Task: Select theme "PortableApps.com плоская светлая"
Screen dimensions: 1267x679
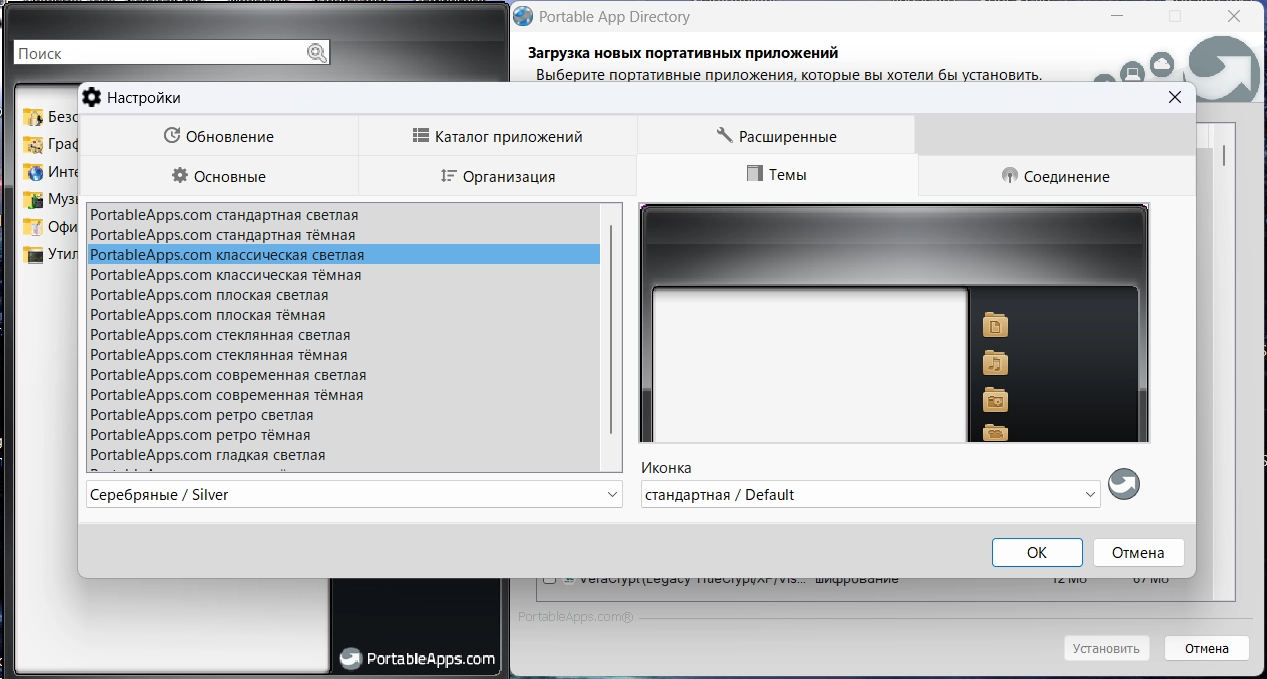Action: tap(344, 295)
